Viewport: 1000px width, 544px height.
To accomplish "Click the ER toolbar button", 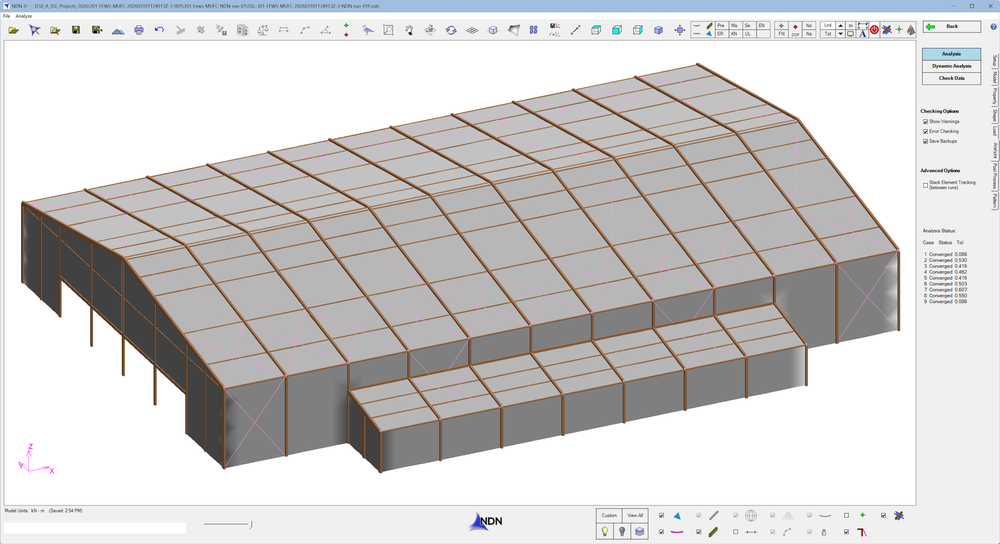I will pyautogui.click(x=721, y=34).
